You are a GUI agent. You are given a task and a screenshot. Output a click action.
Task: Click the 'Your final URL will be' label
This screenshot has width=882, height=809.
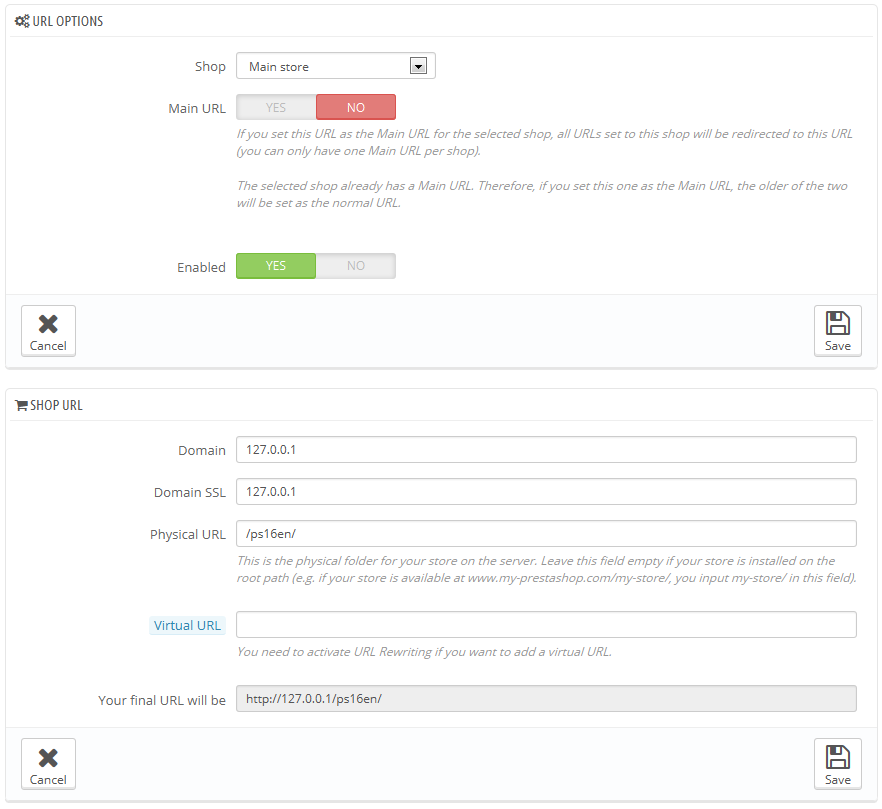pyautogui.click(x=162, y=700)
